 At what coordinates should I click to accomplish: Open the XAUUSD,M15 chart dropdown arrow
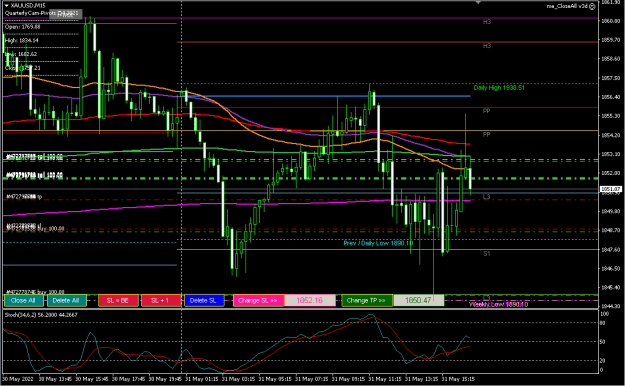6,6
